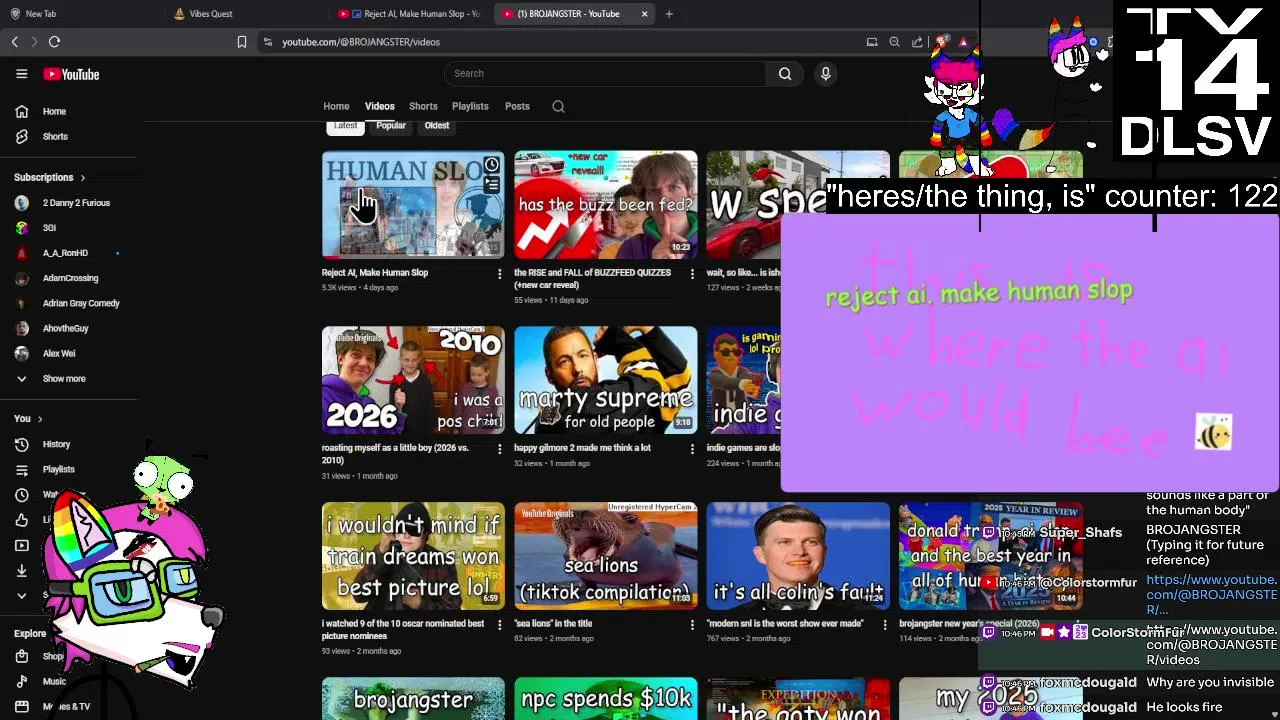The image size is (1280, 720).
Task: Click the Your videos play icon in sidebar
Action: click(x=22, y=545)
